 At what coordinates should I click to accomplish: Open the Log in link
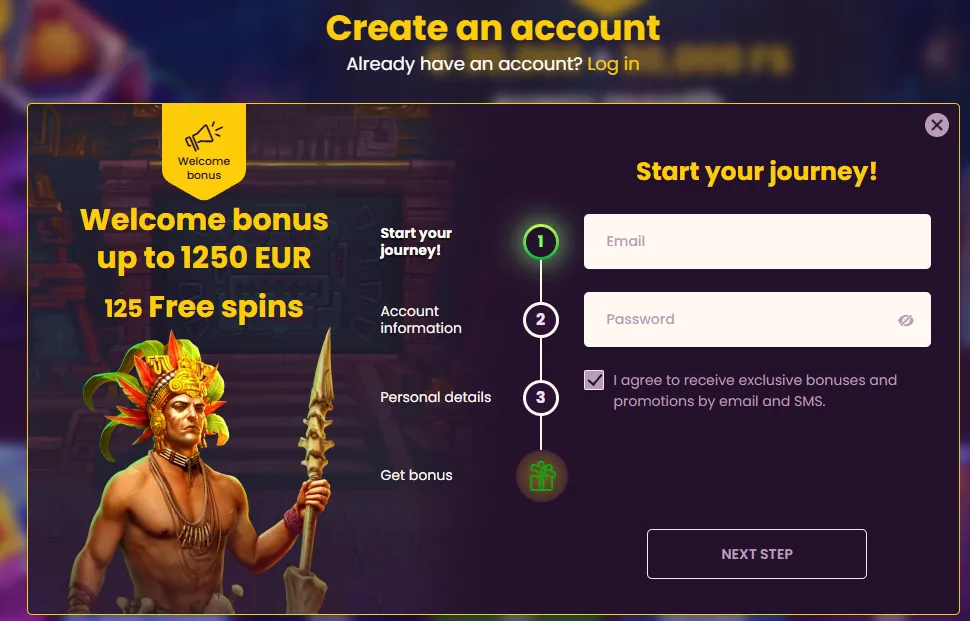pos(613,64)
